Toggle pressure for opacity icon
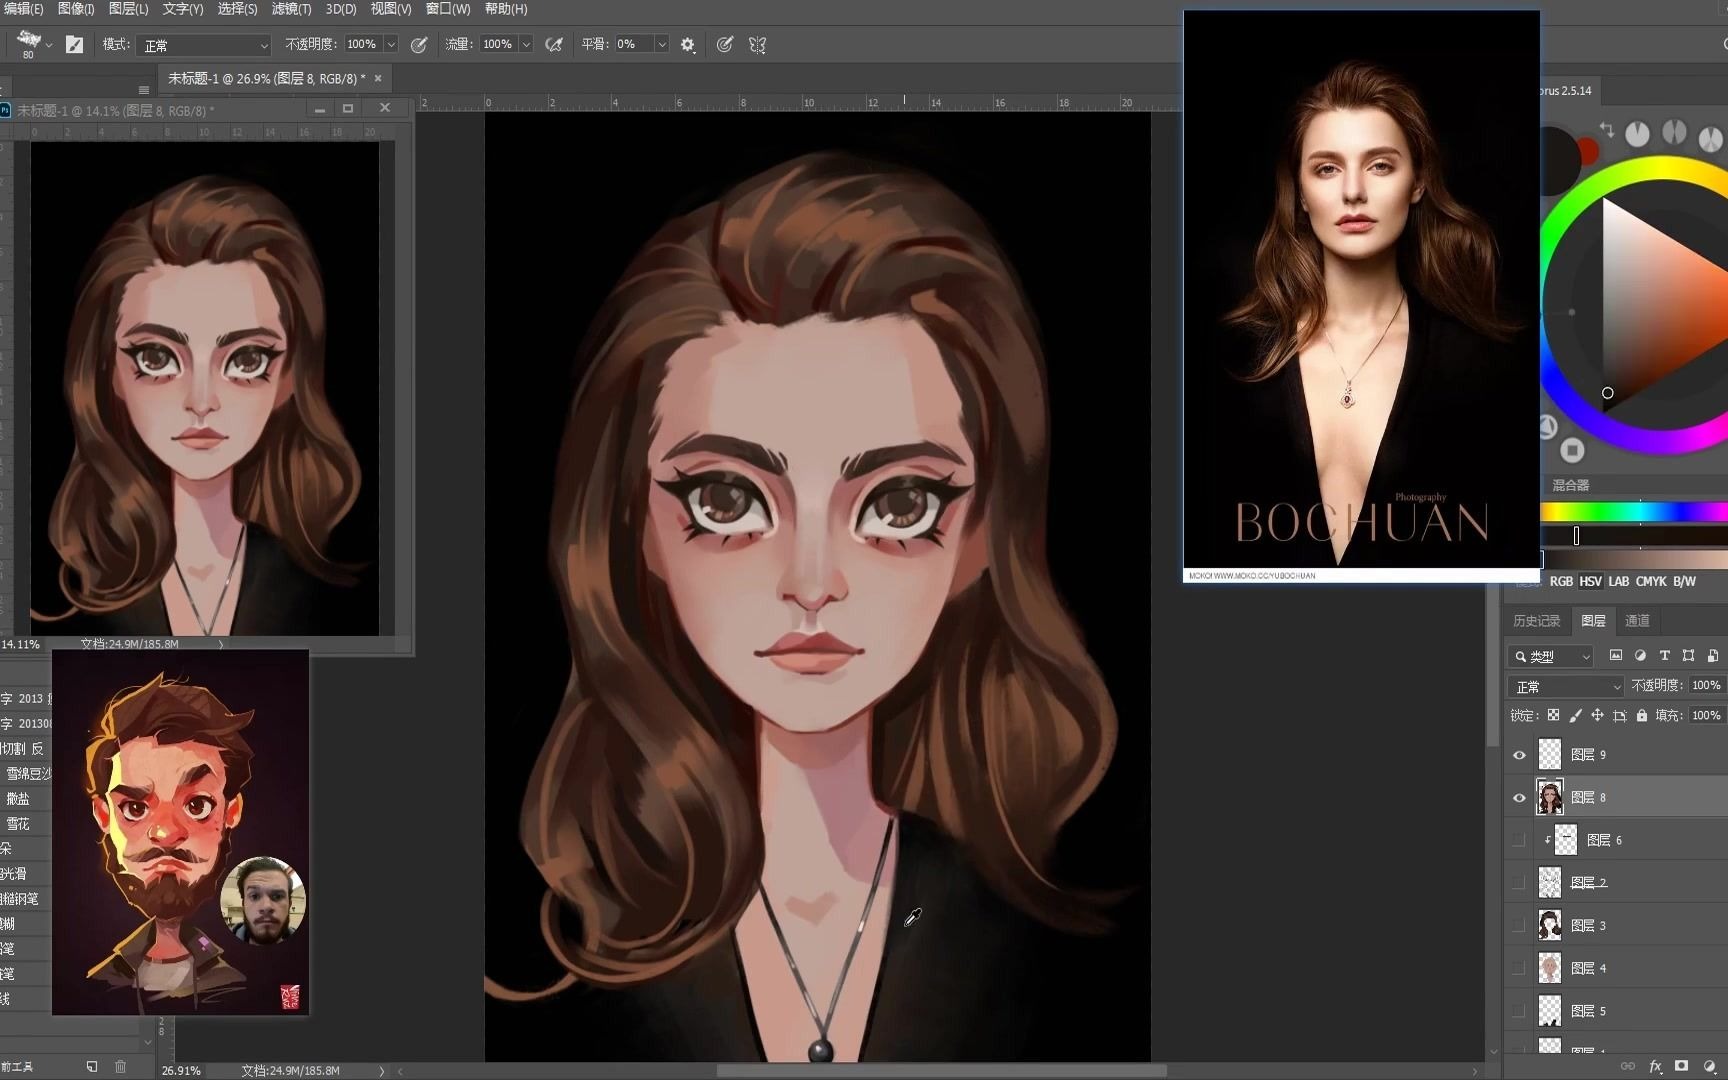 pyautogui.click(x=419, y=44)
